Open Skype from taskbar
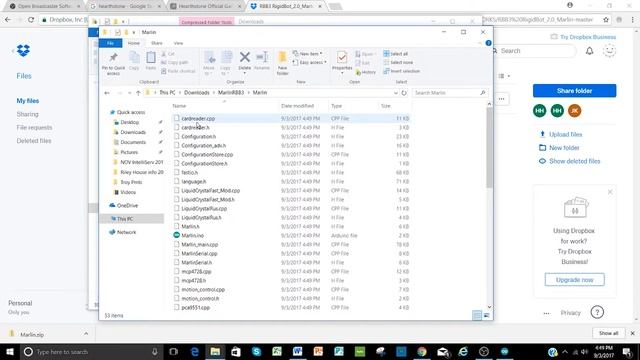This screenshot has height=360, width=640. point(256,351)
